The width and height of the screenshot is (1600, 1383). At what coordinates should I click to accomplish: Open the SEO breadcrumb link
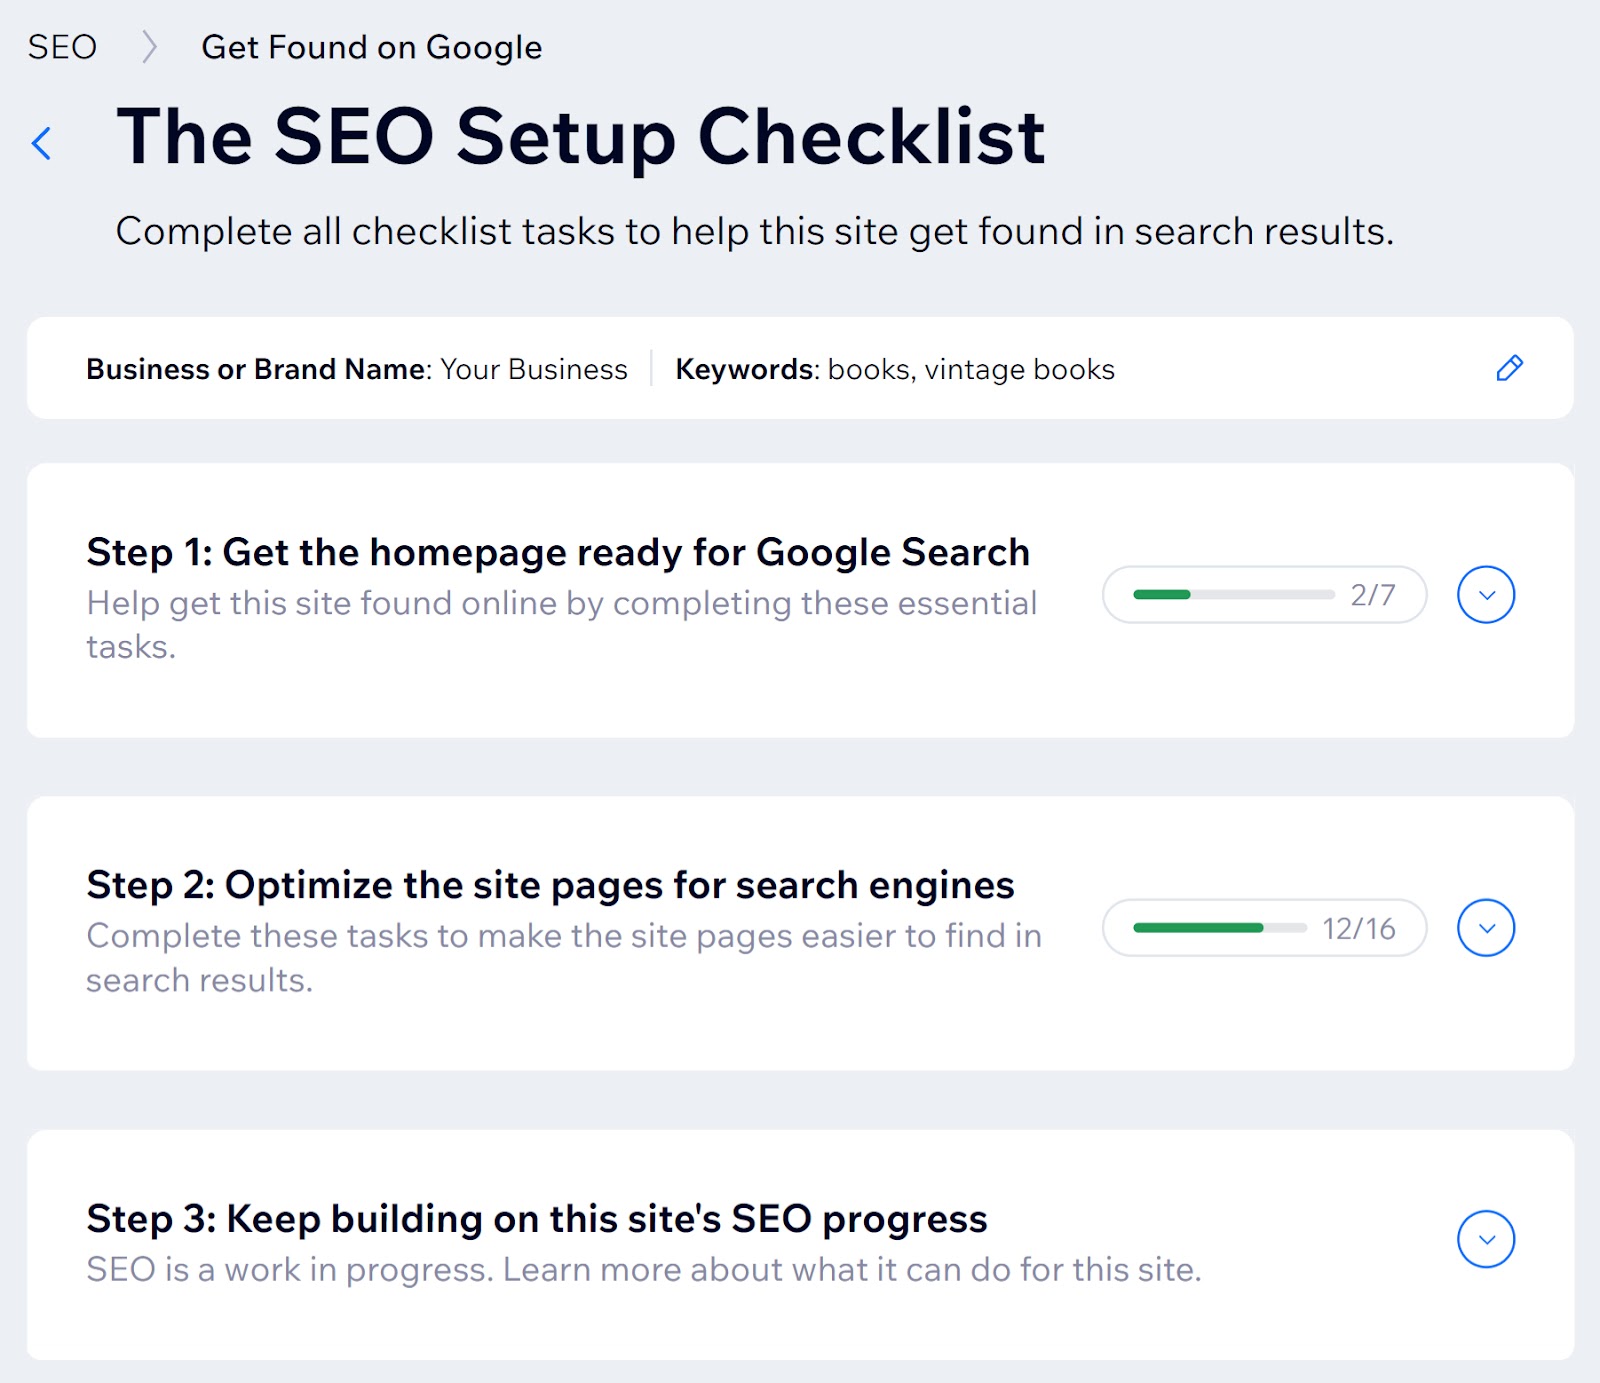click(x=62, y=46)
